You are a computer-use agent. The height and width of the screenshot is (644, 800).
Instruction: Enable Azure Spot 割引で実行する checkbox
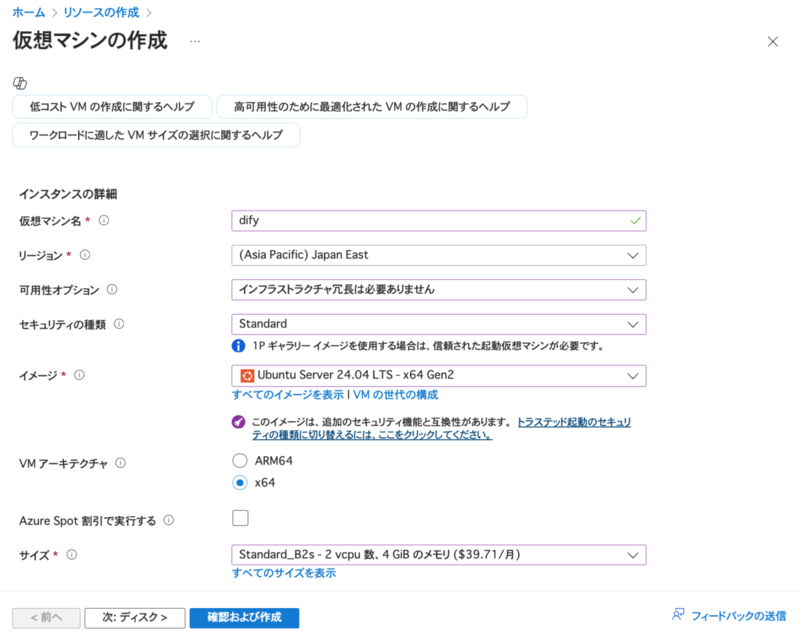point(240,518)
